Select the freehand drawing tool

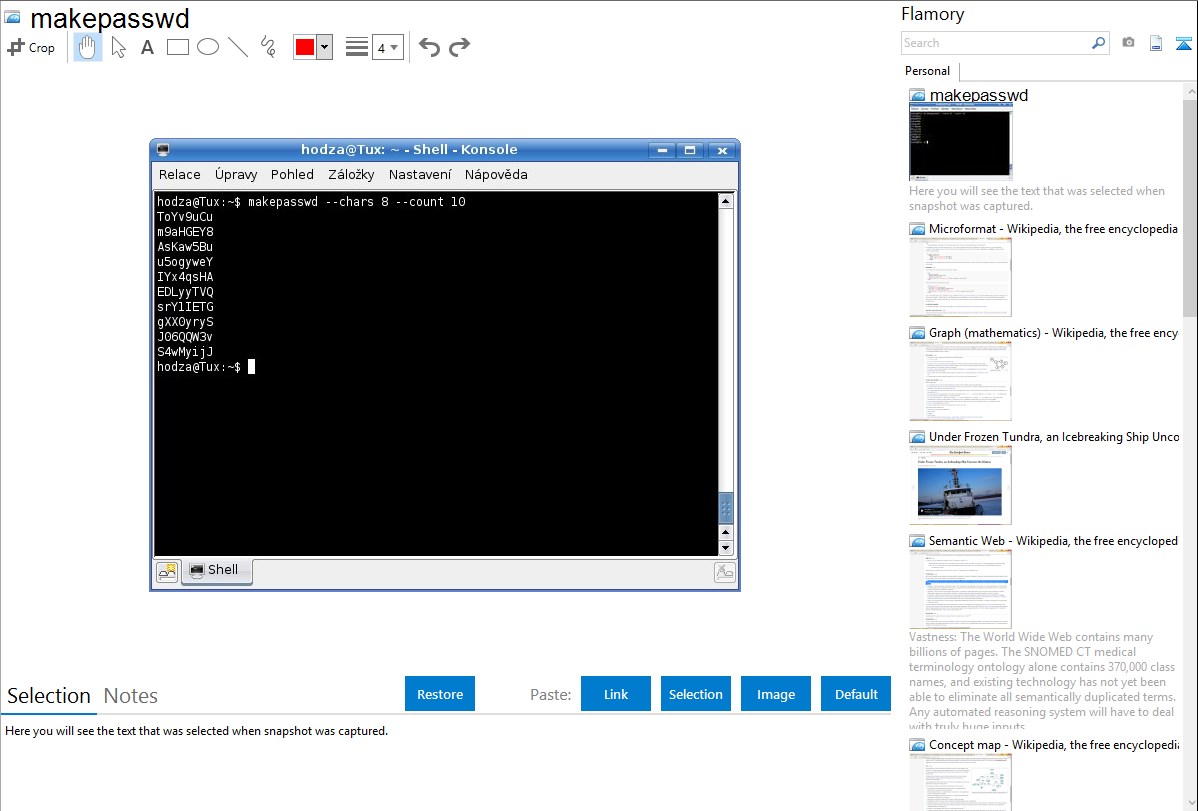click(x=268, y=47)
